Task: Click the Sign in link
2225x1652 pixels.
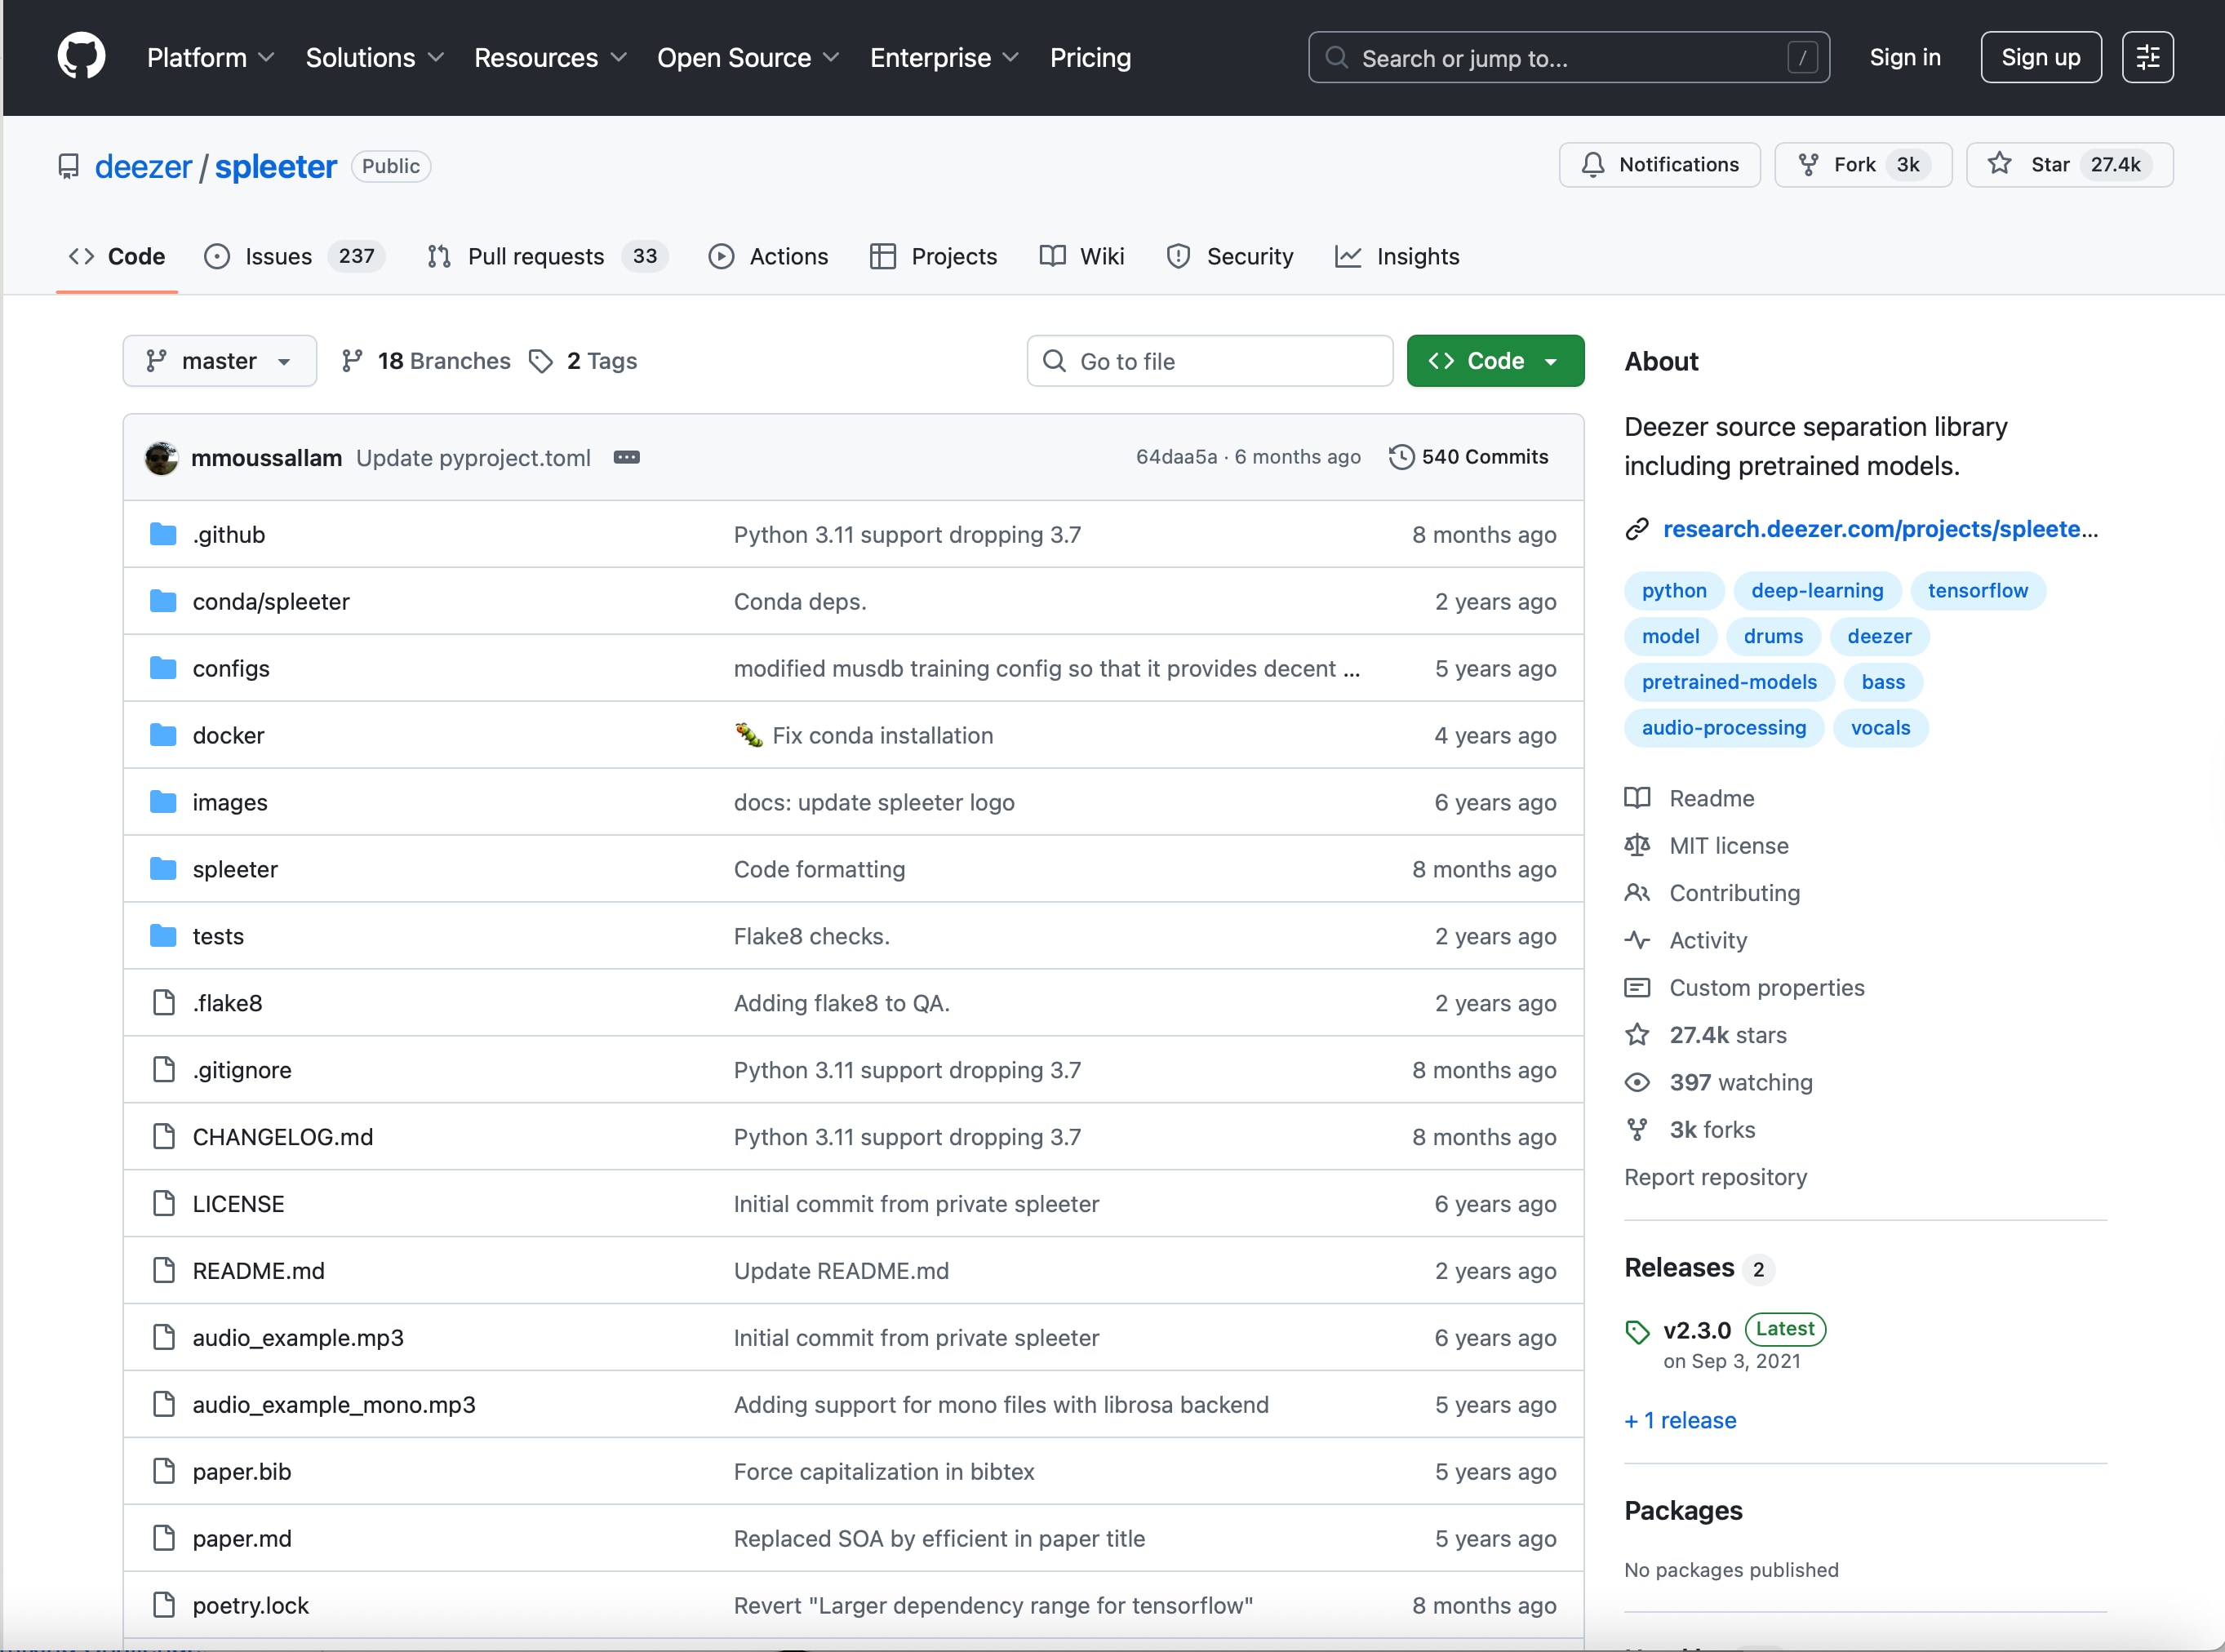Action: [1905, 57]
